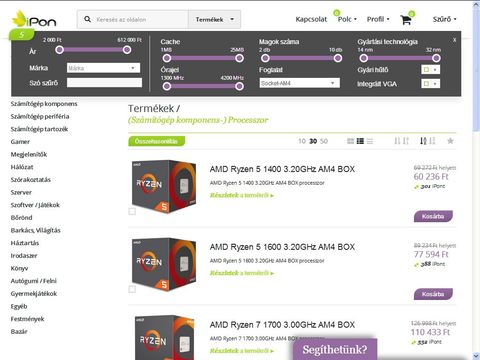Open Számítógép tartozék category
This screenshot has width=480, height=360.
(x=39, y=129)
